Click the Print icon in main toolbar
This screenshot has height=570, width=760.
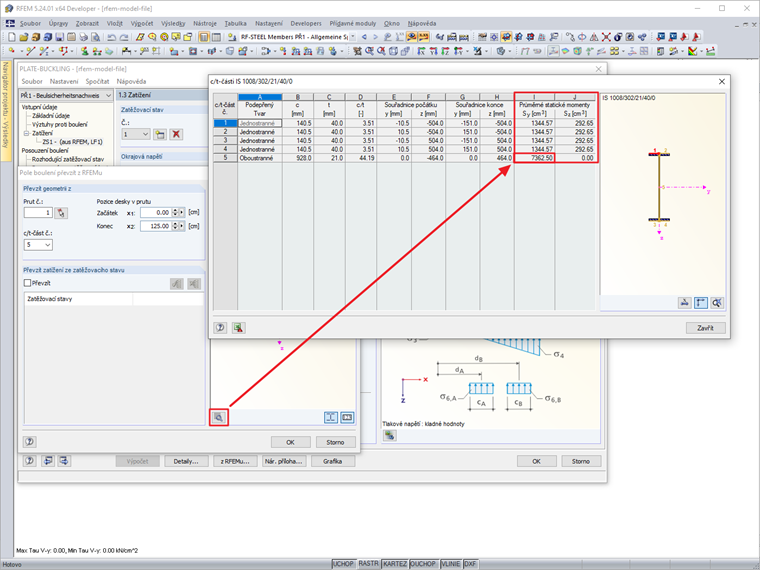tap(83, 37)
